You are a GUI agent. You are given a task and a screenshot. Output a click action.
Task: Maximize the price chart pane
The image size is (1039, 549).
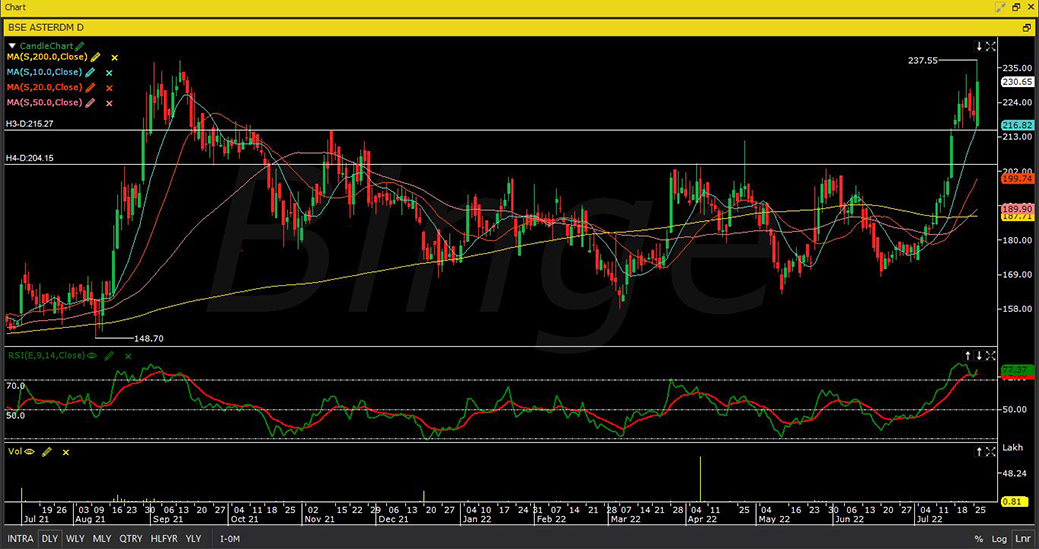coord(990,46)
